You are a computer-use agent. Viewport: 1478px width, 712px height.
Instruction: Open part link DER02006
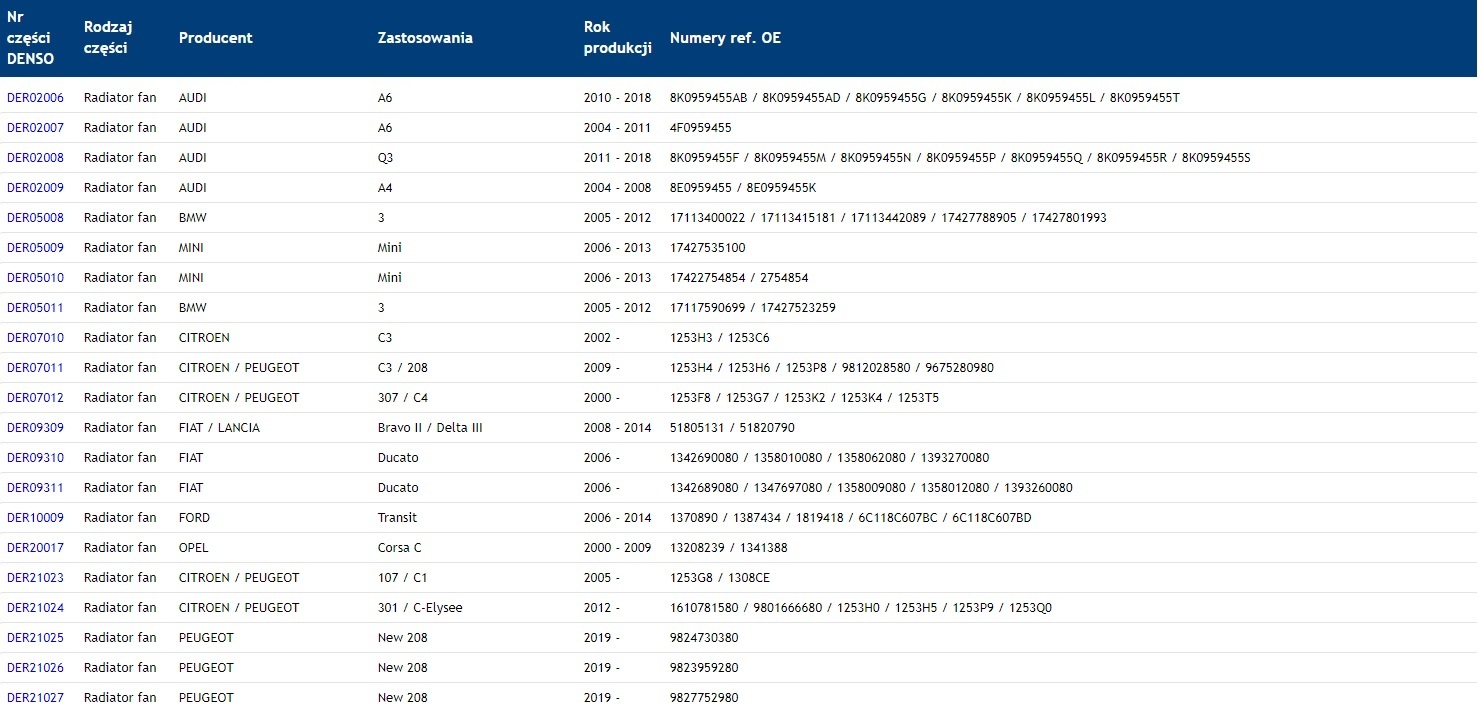click(35, 98)
